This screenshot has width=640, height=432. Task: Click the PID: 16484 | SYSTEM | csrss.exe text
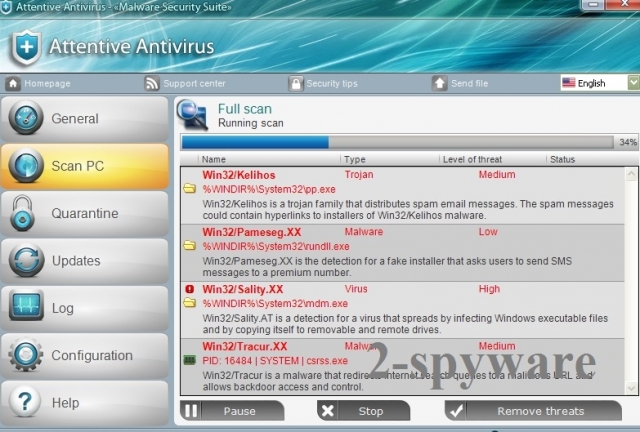click(x=275, y=361)
